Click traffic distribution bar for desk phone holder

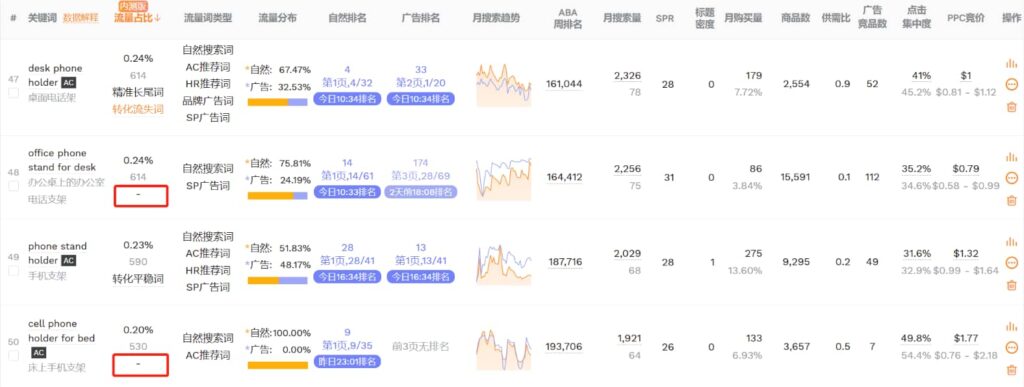click(x=277, y=102)
